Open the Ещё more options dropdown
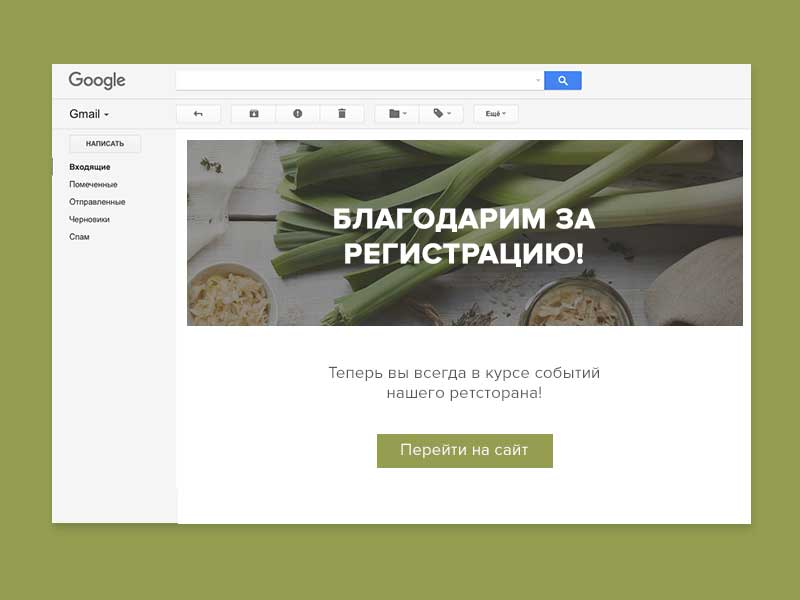The height and width of the screenshot is (600, 800). tap(495, 114)
